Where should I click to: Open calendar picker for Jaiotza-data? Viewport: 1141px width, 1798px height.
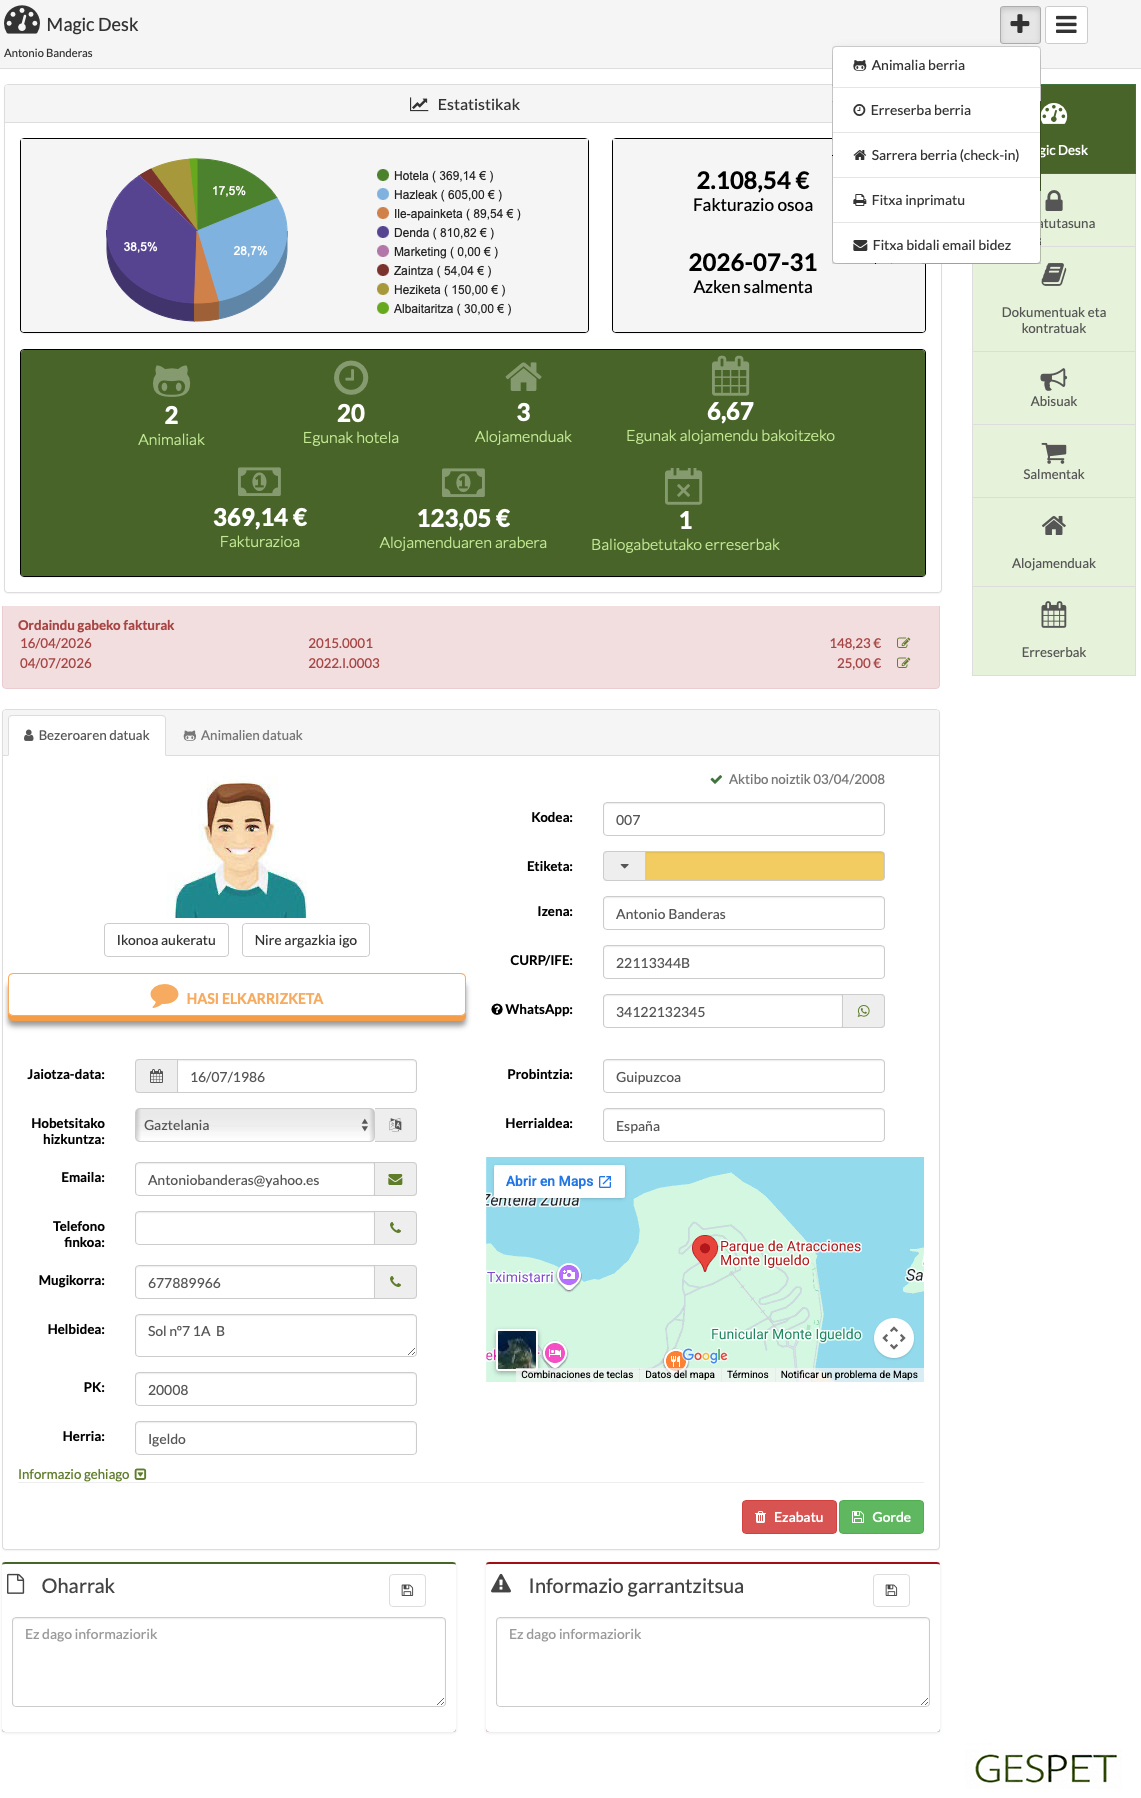point(156,1076)
